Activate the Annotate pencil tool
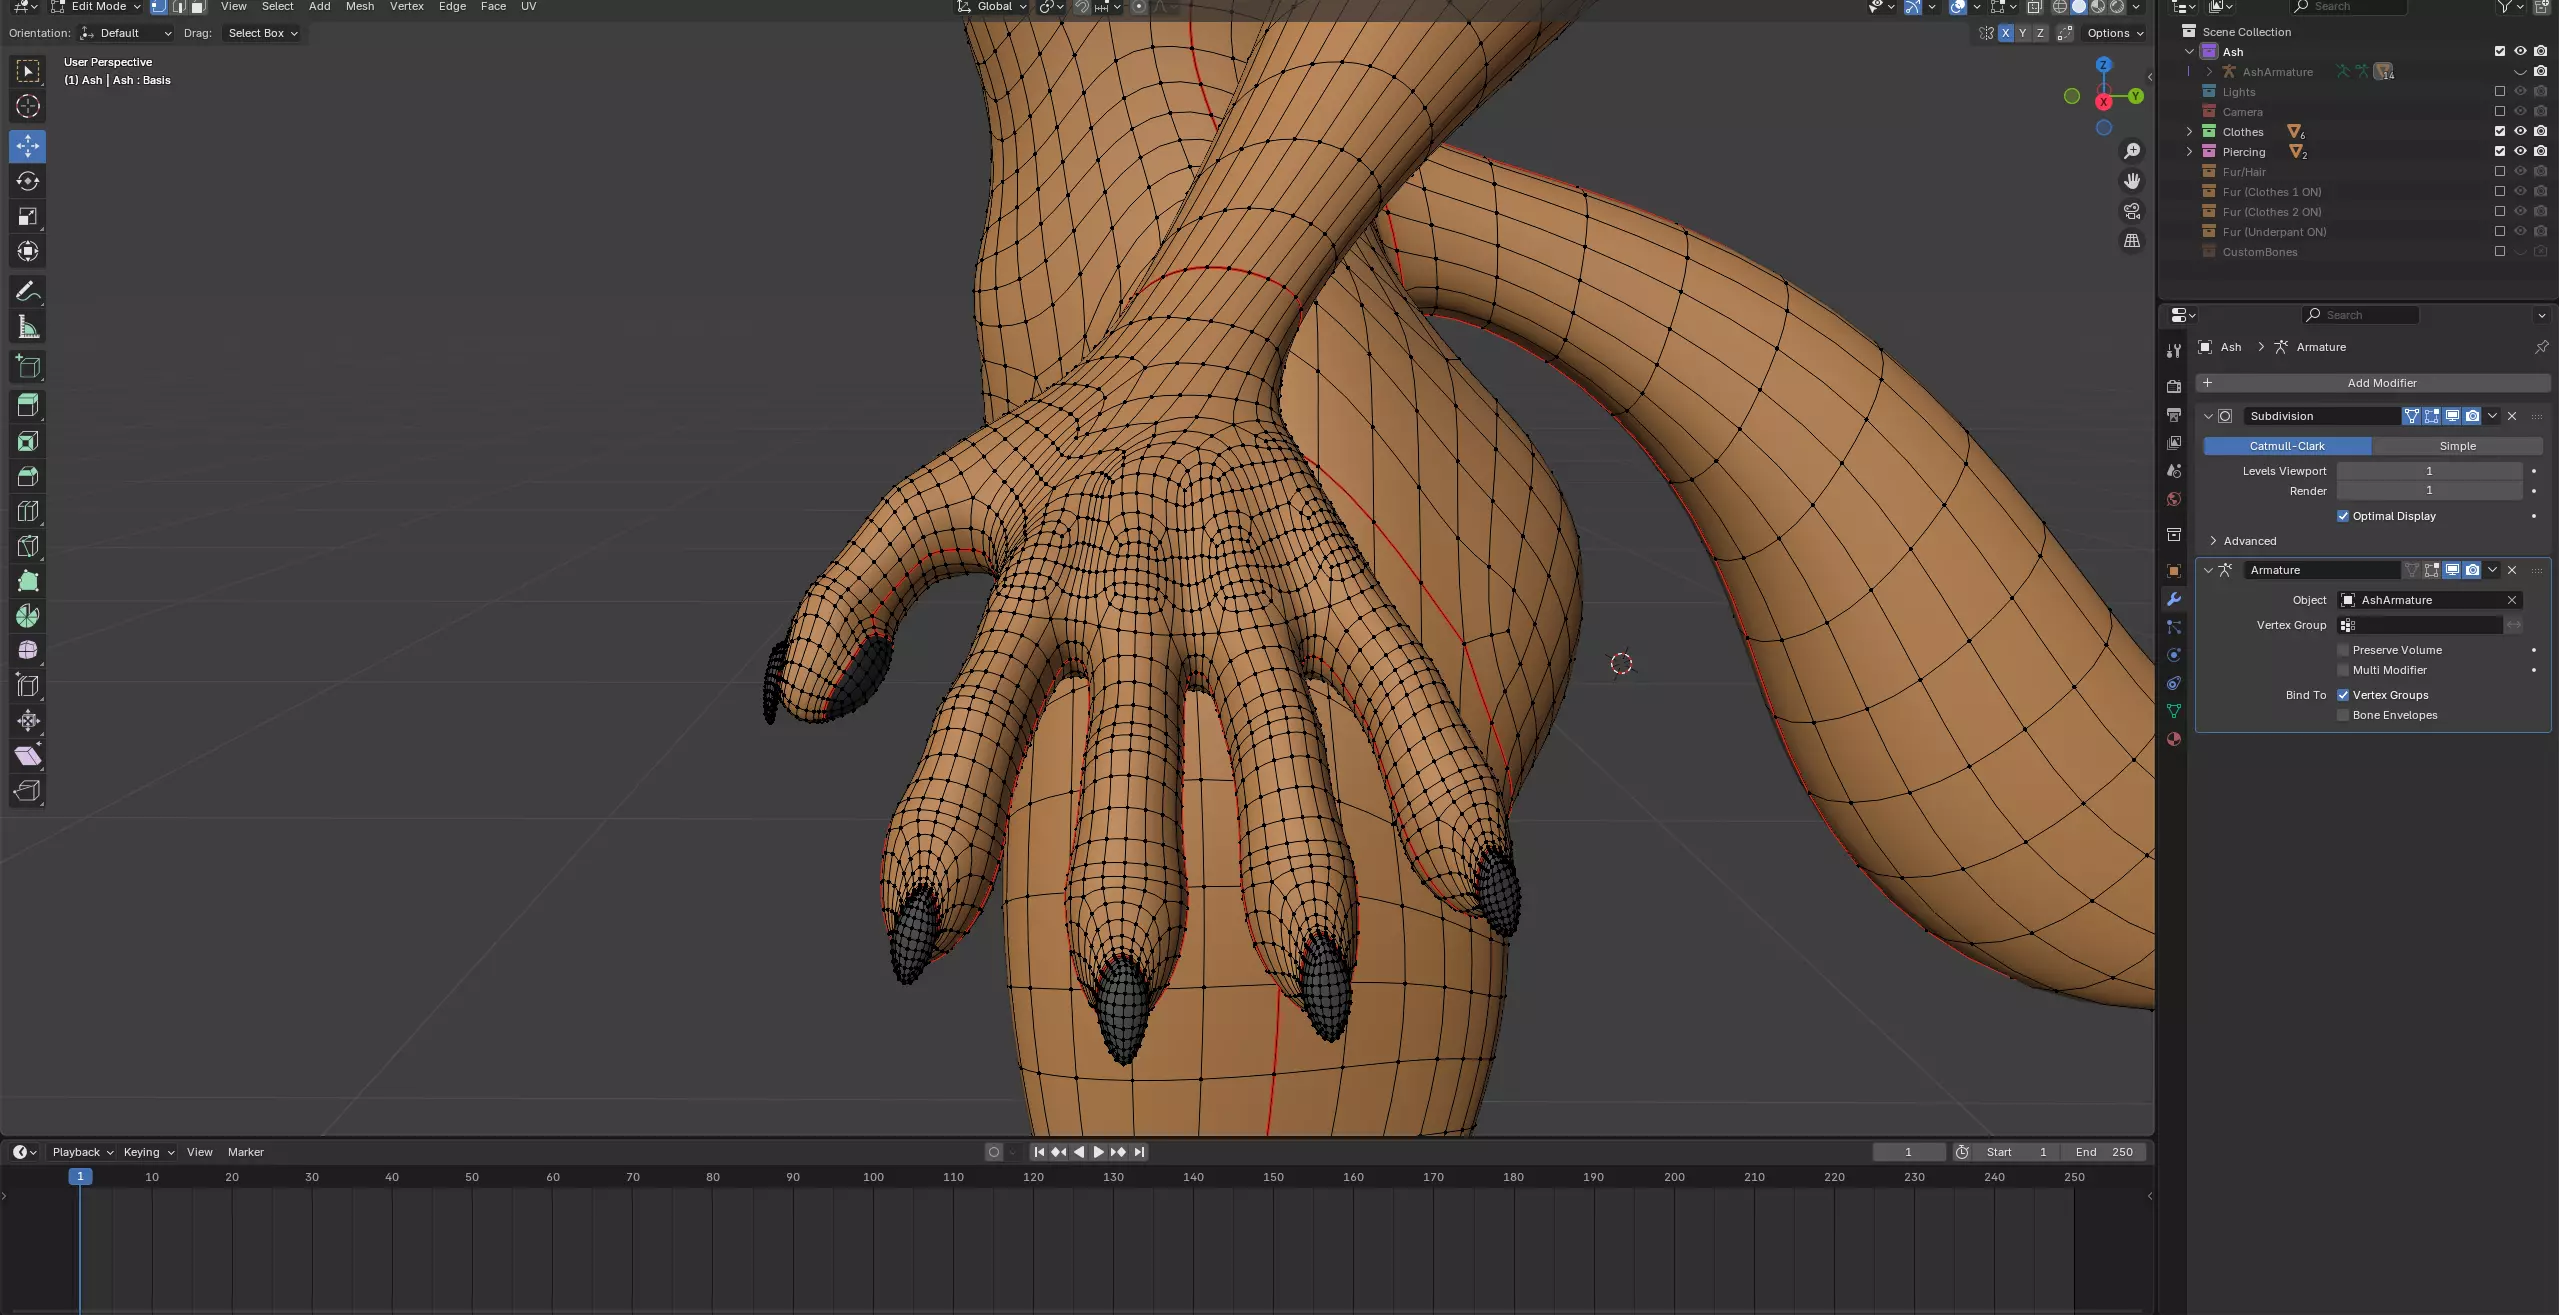This screenshot has width=2559, height=1315. coord(28,292)
